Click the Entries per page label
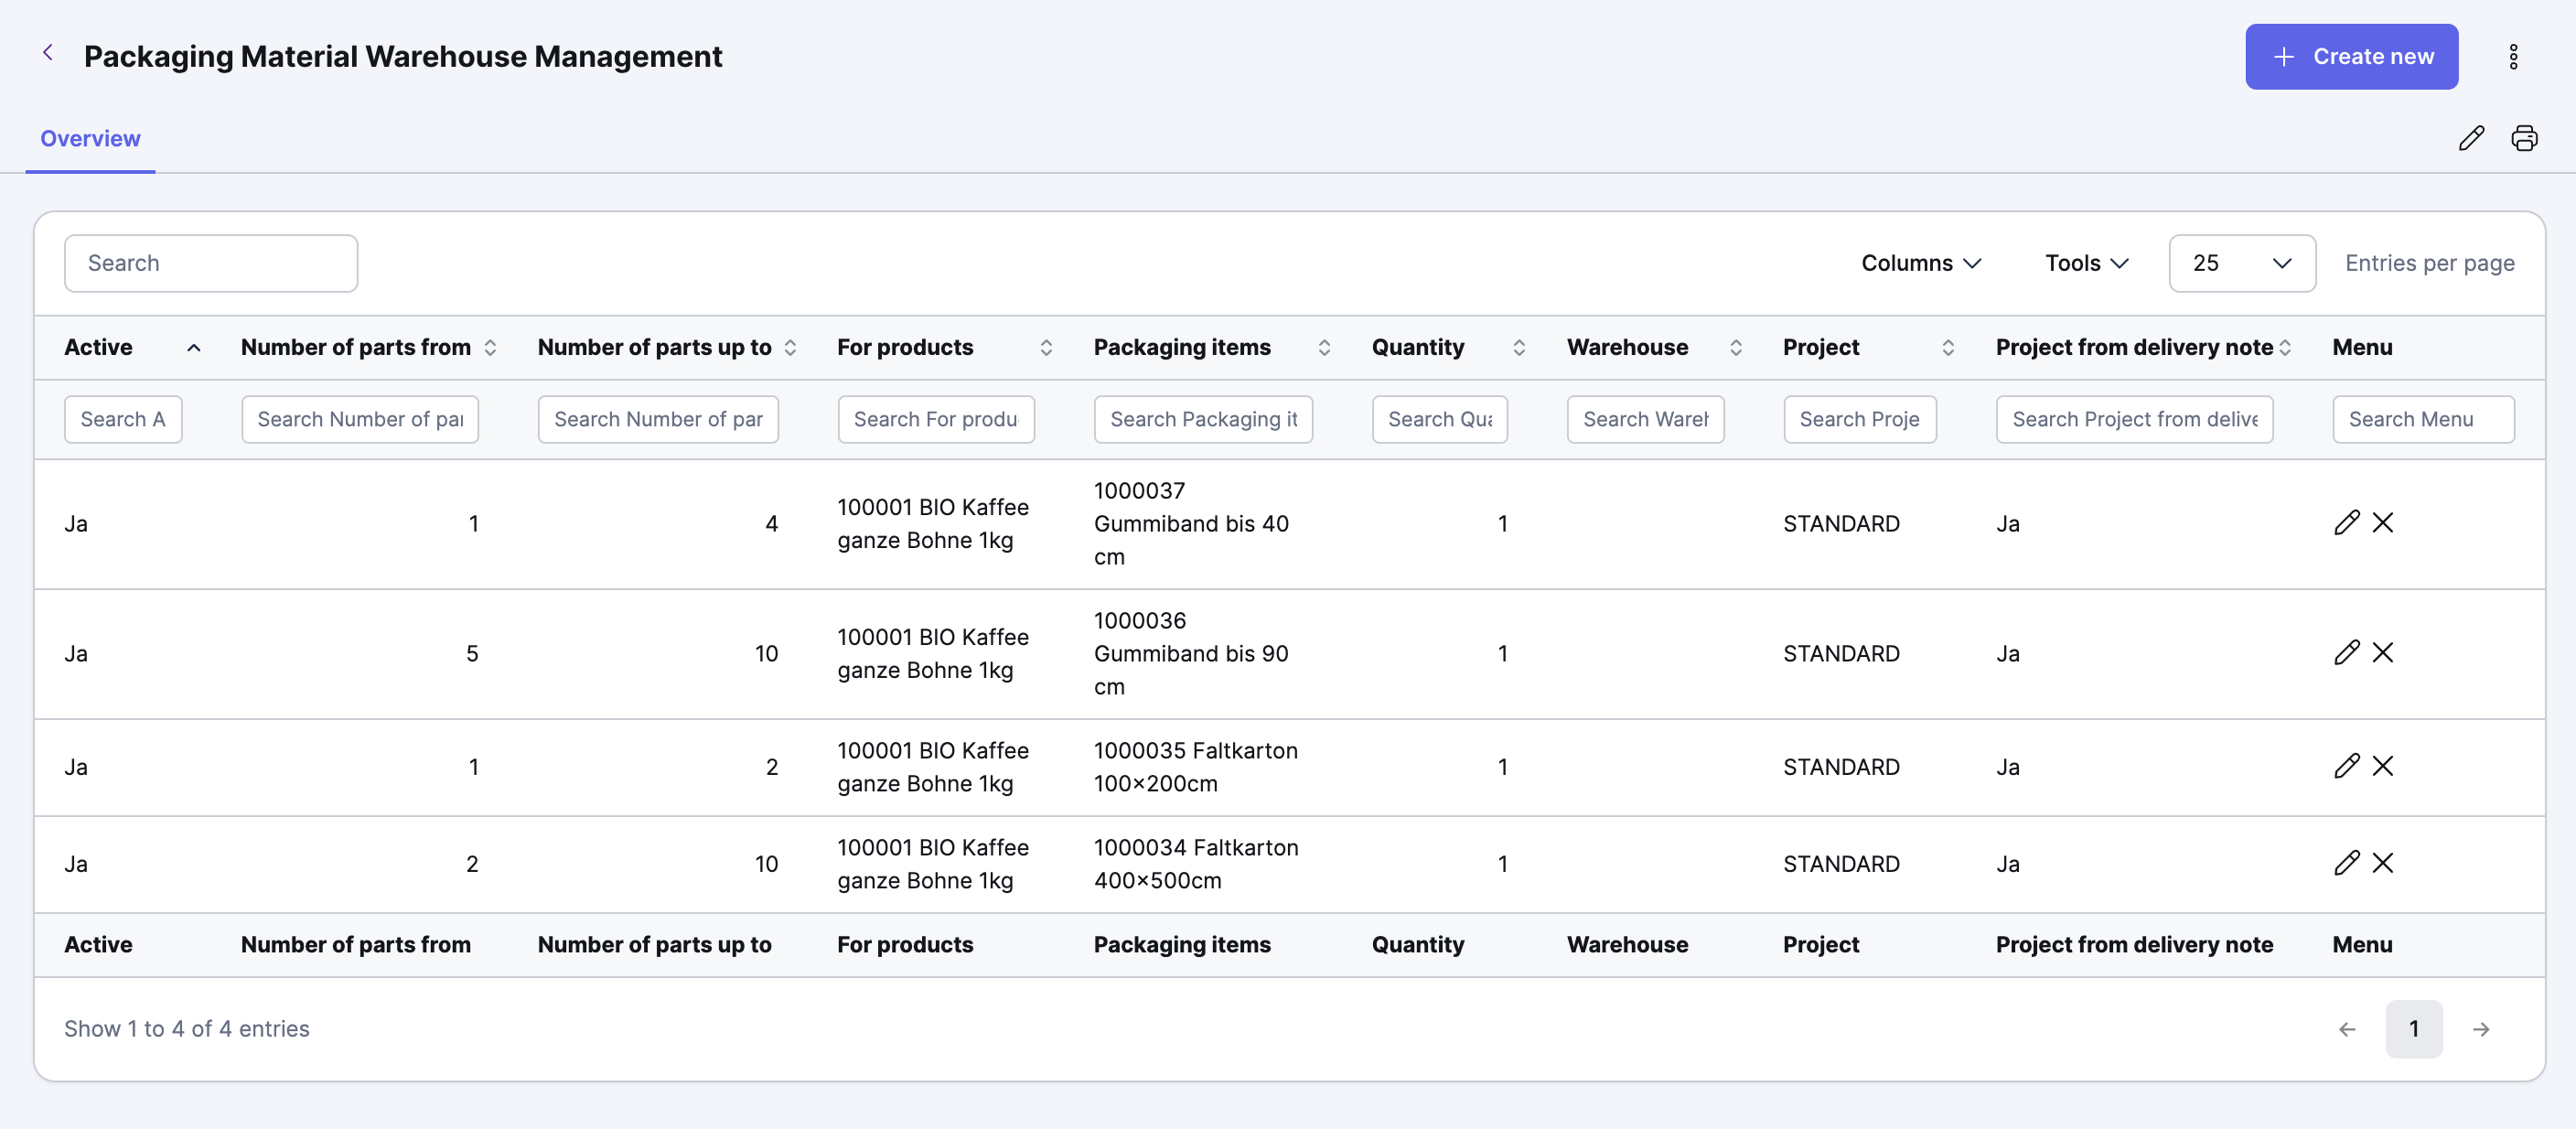Screen dimensions: 2576x1129 pyautogui.click(x=2429, y=263)
